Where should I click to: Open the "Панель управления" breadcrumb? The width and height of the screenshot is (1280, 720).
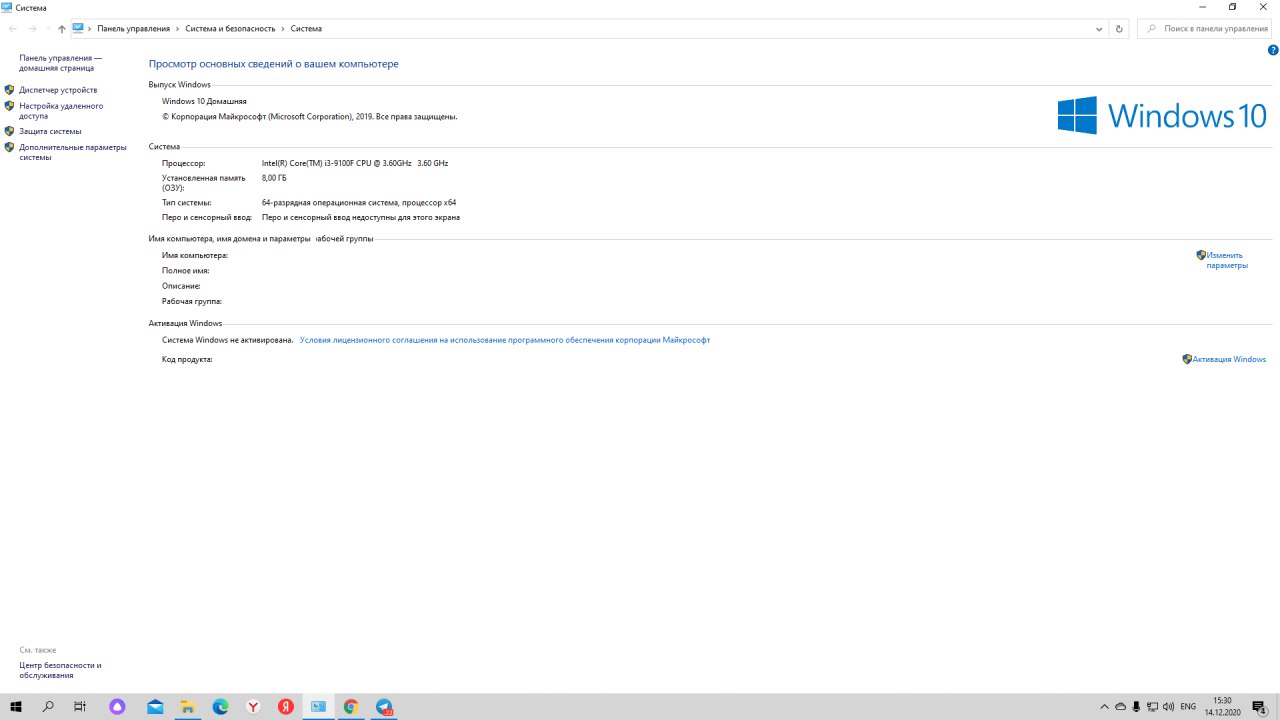[x=133, y=29]
